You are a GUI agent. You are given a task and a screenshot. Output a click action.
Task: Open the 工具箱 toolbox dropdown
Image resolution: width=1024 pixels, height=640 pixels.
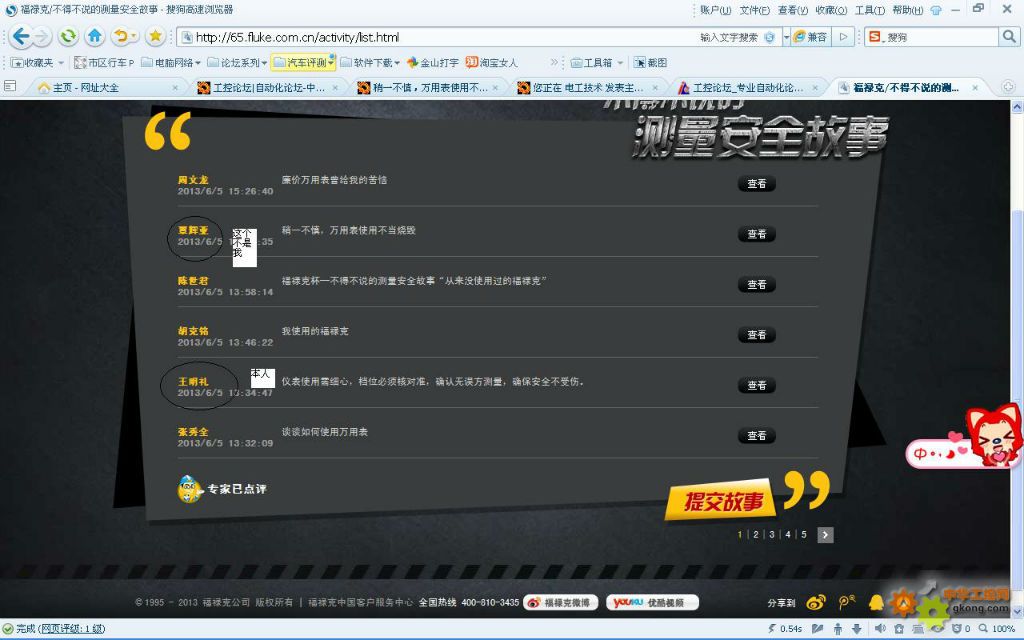597,63
